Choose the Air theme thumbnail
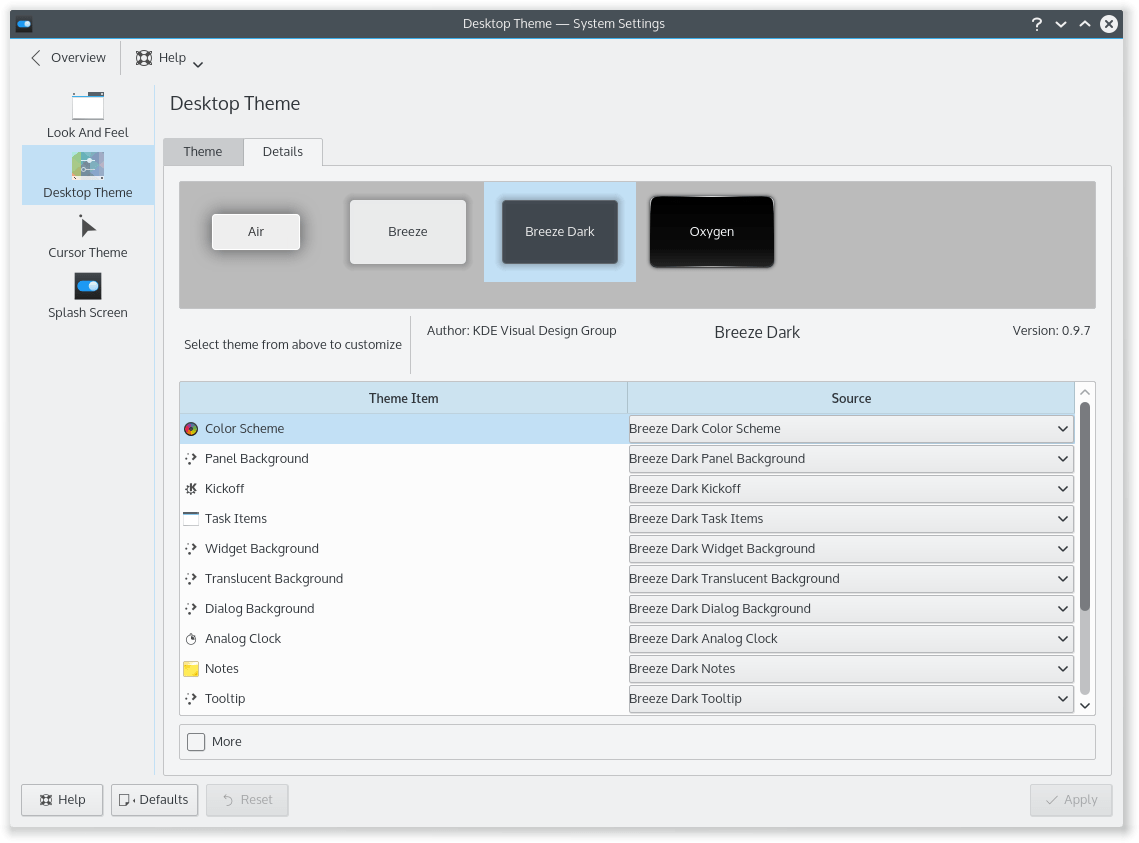 point(256,232)
